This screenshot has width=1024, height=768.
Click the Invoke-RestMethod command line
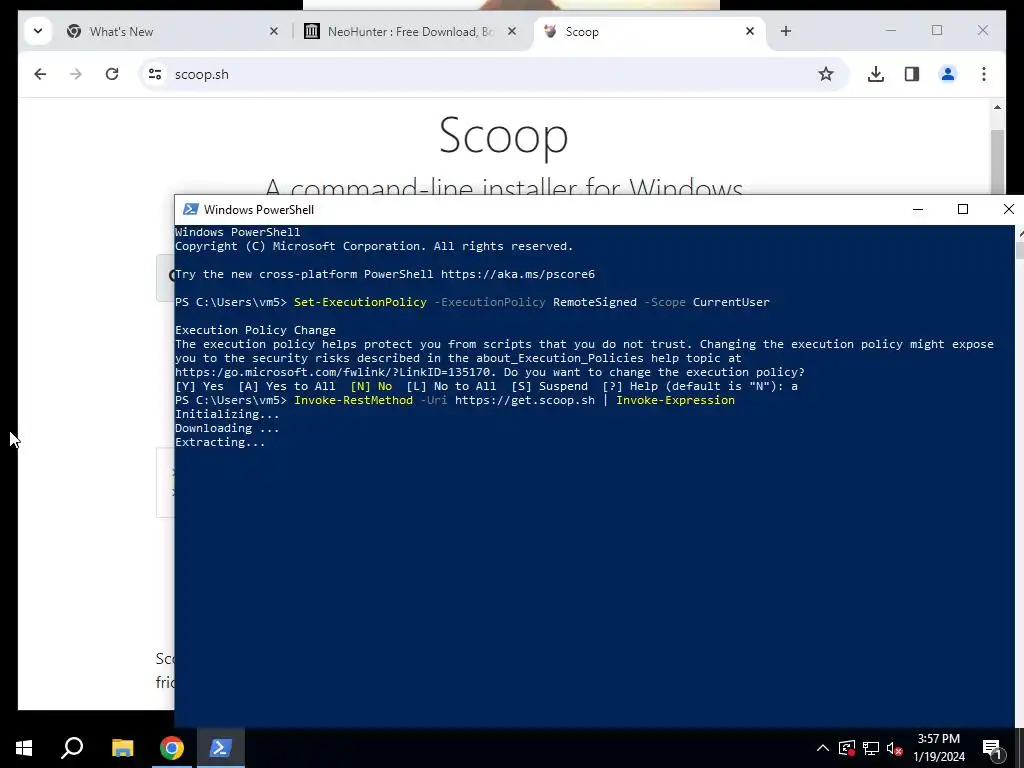[455, 400]
